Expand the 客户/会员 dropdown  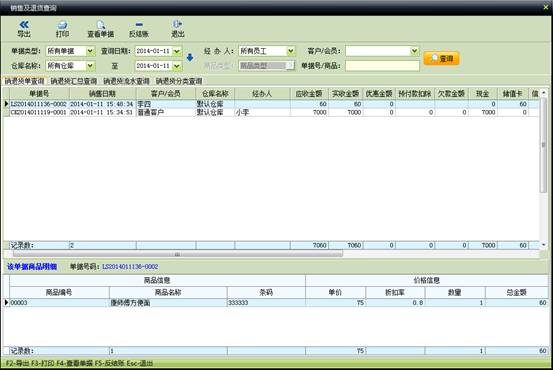pyautogui.click(x=415, y=51)
